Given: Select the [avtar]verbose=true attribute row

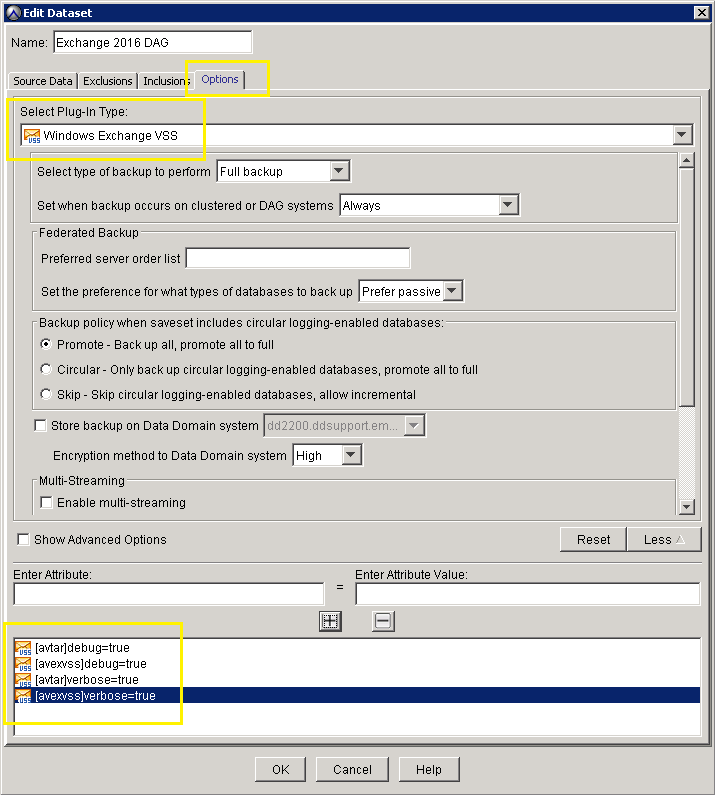Looking at the screenshot, I should coord(358,679).
